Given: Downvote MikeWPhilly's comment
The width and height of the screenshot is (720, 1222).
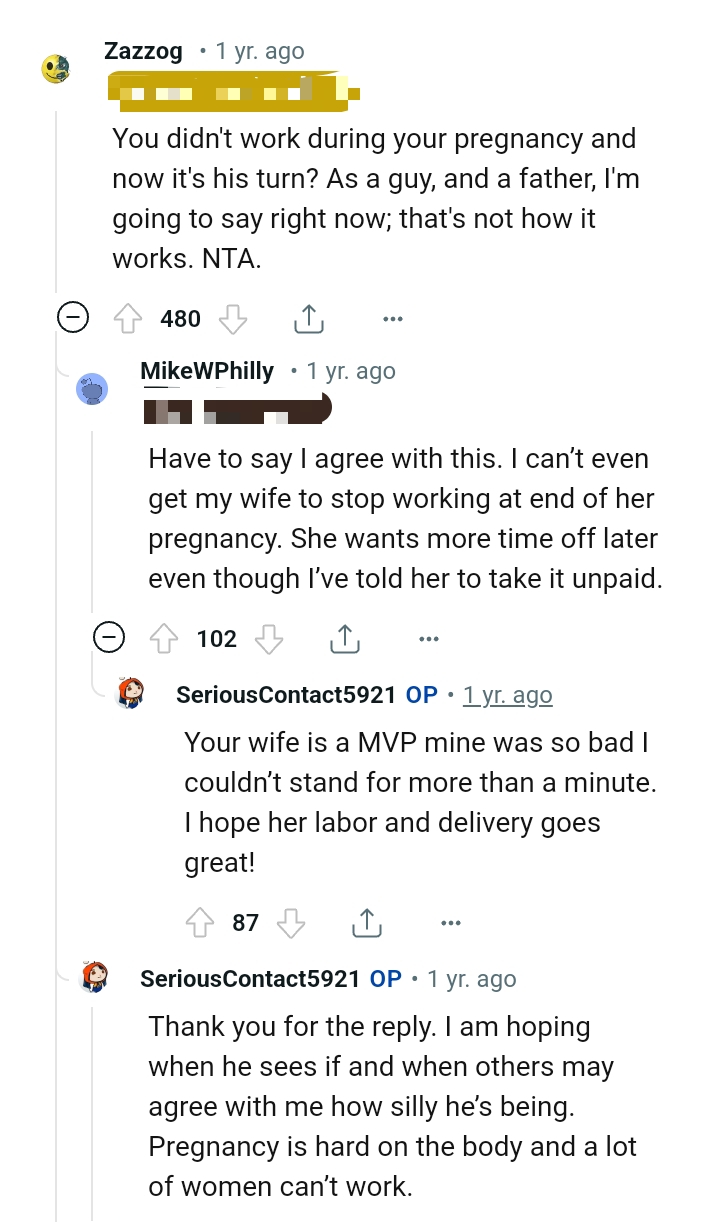Looking at the screenshot, I should click(x=267, y=638).
